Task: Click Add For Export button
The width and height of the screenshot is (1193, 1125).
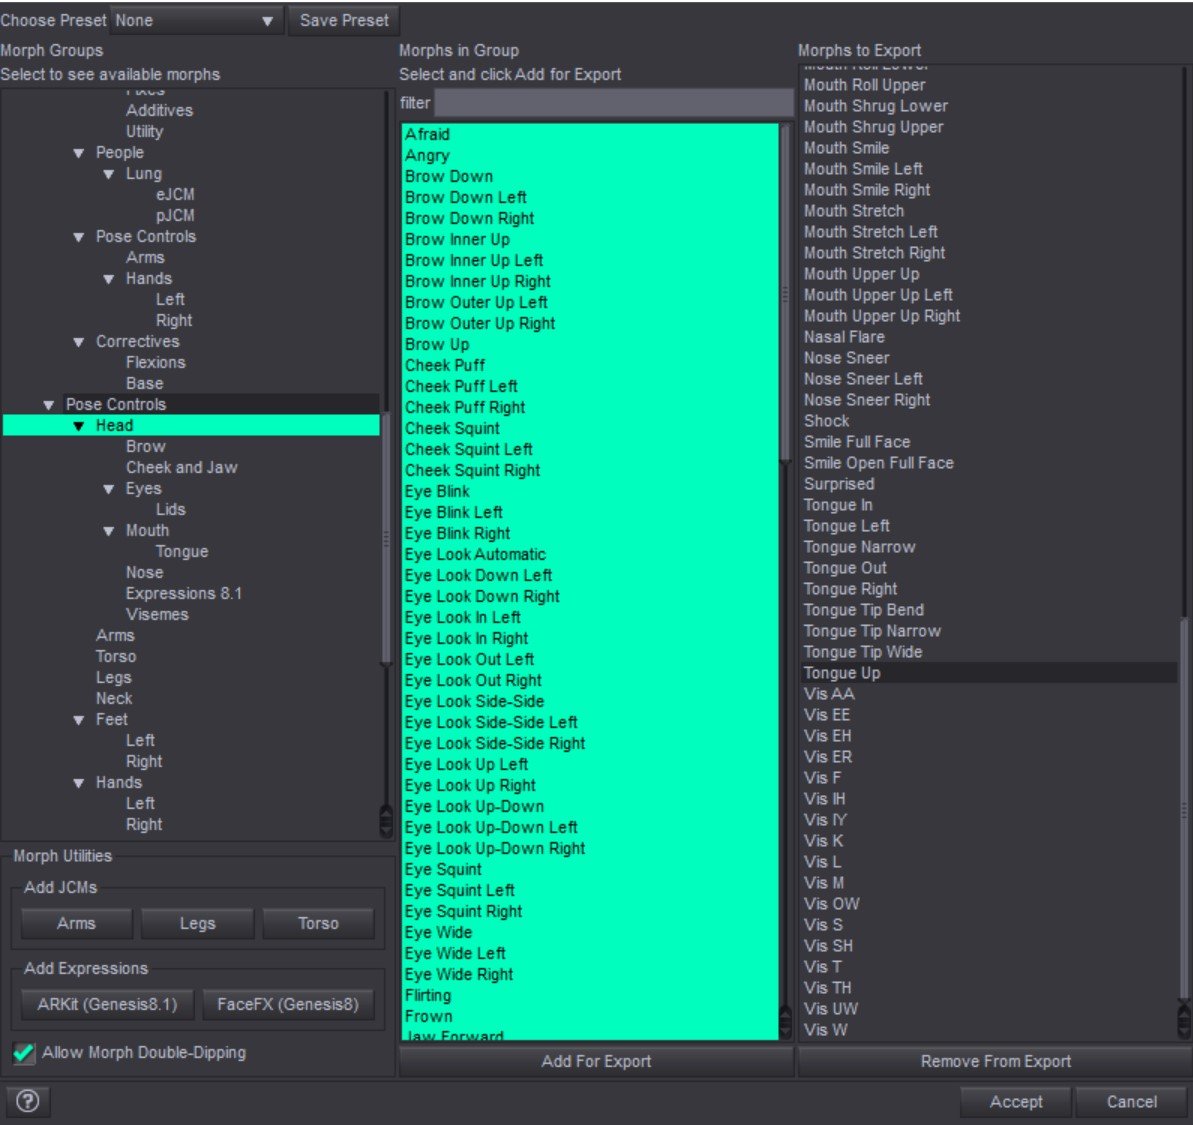Action: coord(596,1061)
